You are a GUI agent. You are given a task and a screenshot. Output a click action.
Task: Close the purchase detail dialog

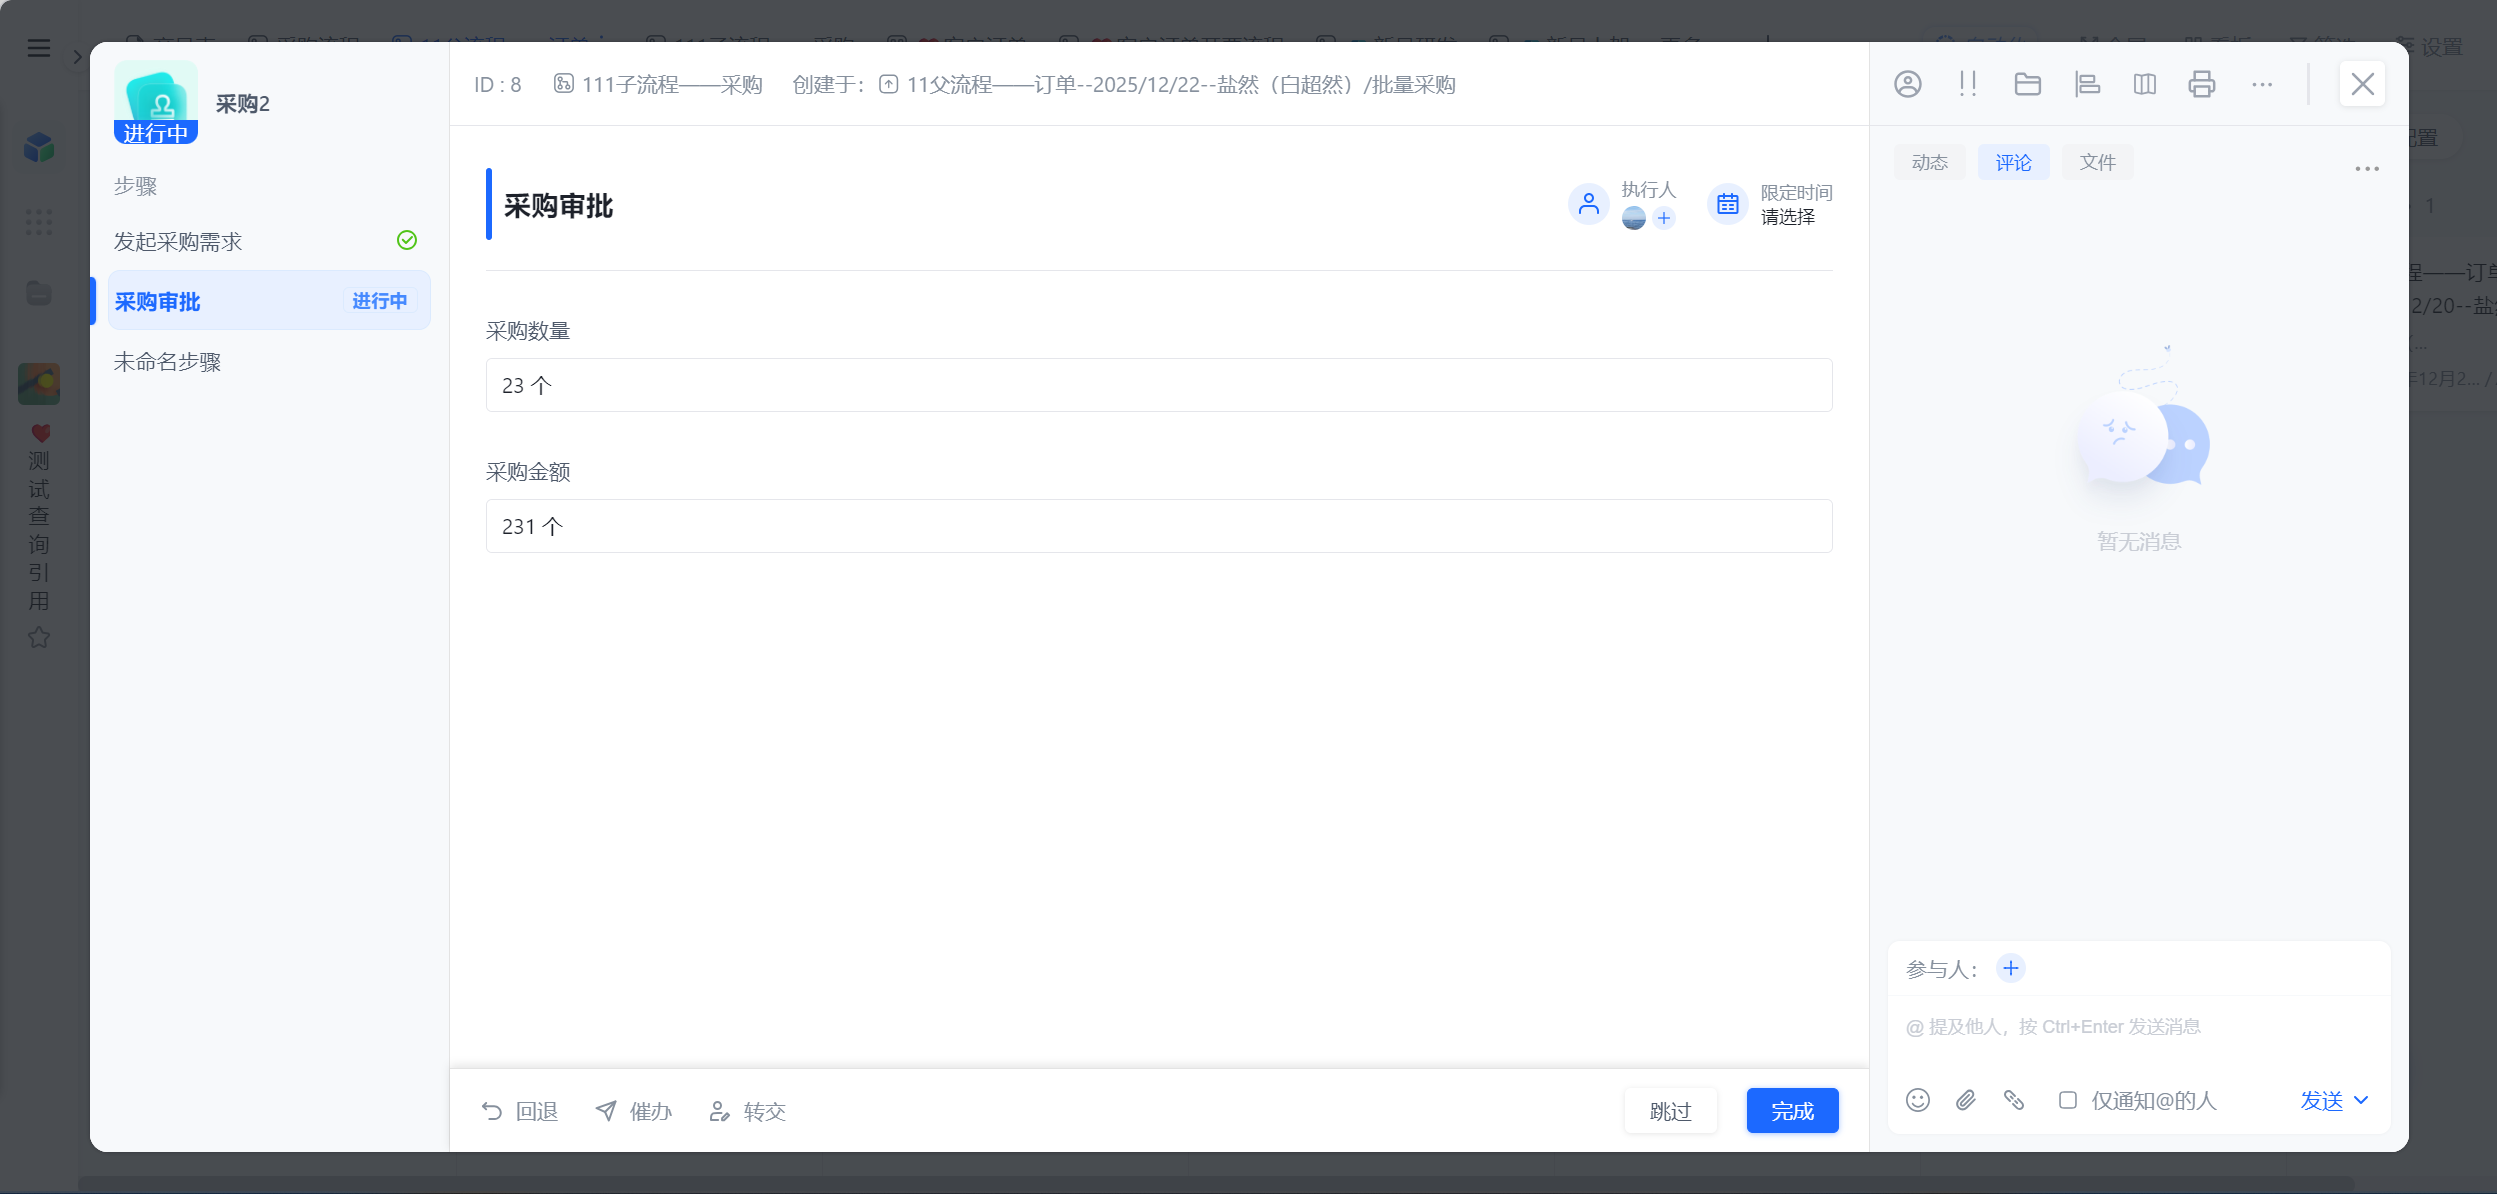2362,84
